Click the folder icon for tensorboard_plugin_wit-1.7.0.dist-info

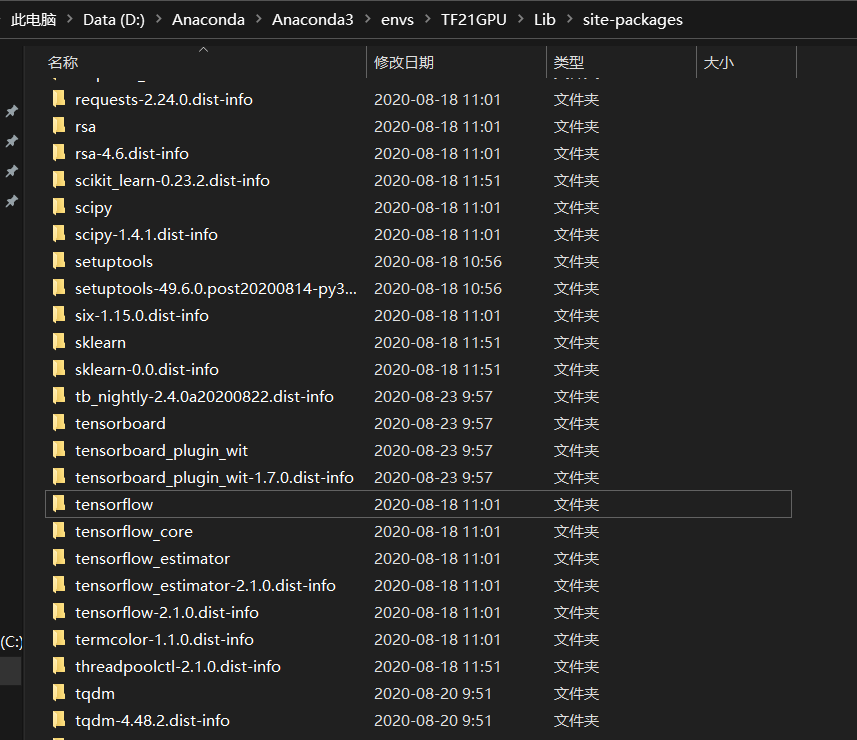click(59, 477)
